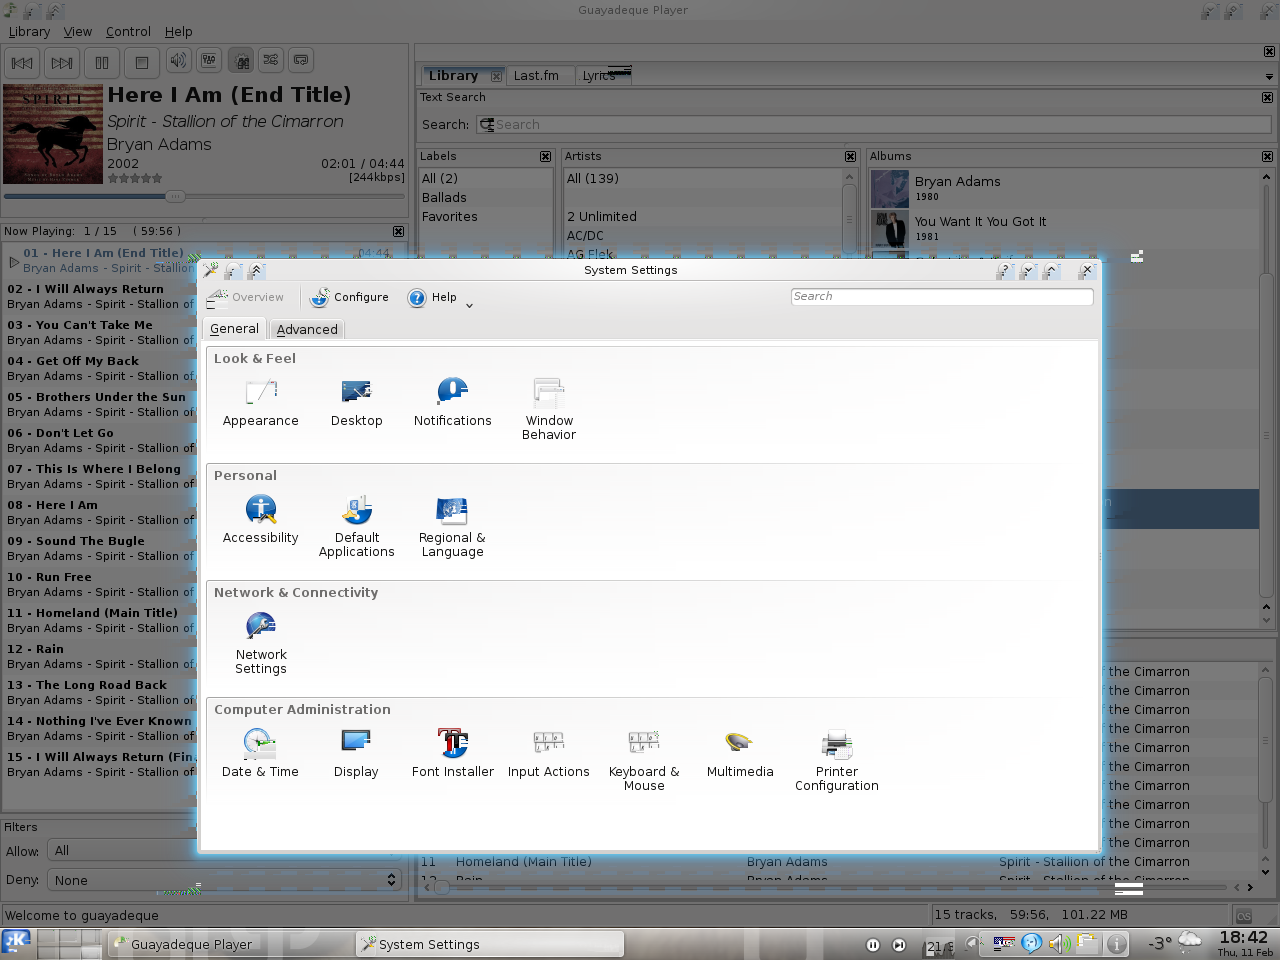Select track 05 Brothers Under the Sun
Viewport: 1280px width, 960px height.
tap(100, 404)
